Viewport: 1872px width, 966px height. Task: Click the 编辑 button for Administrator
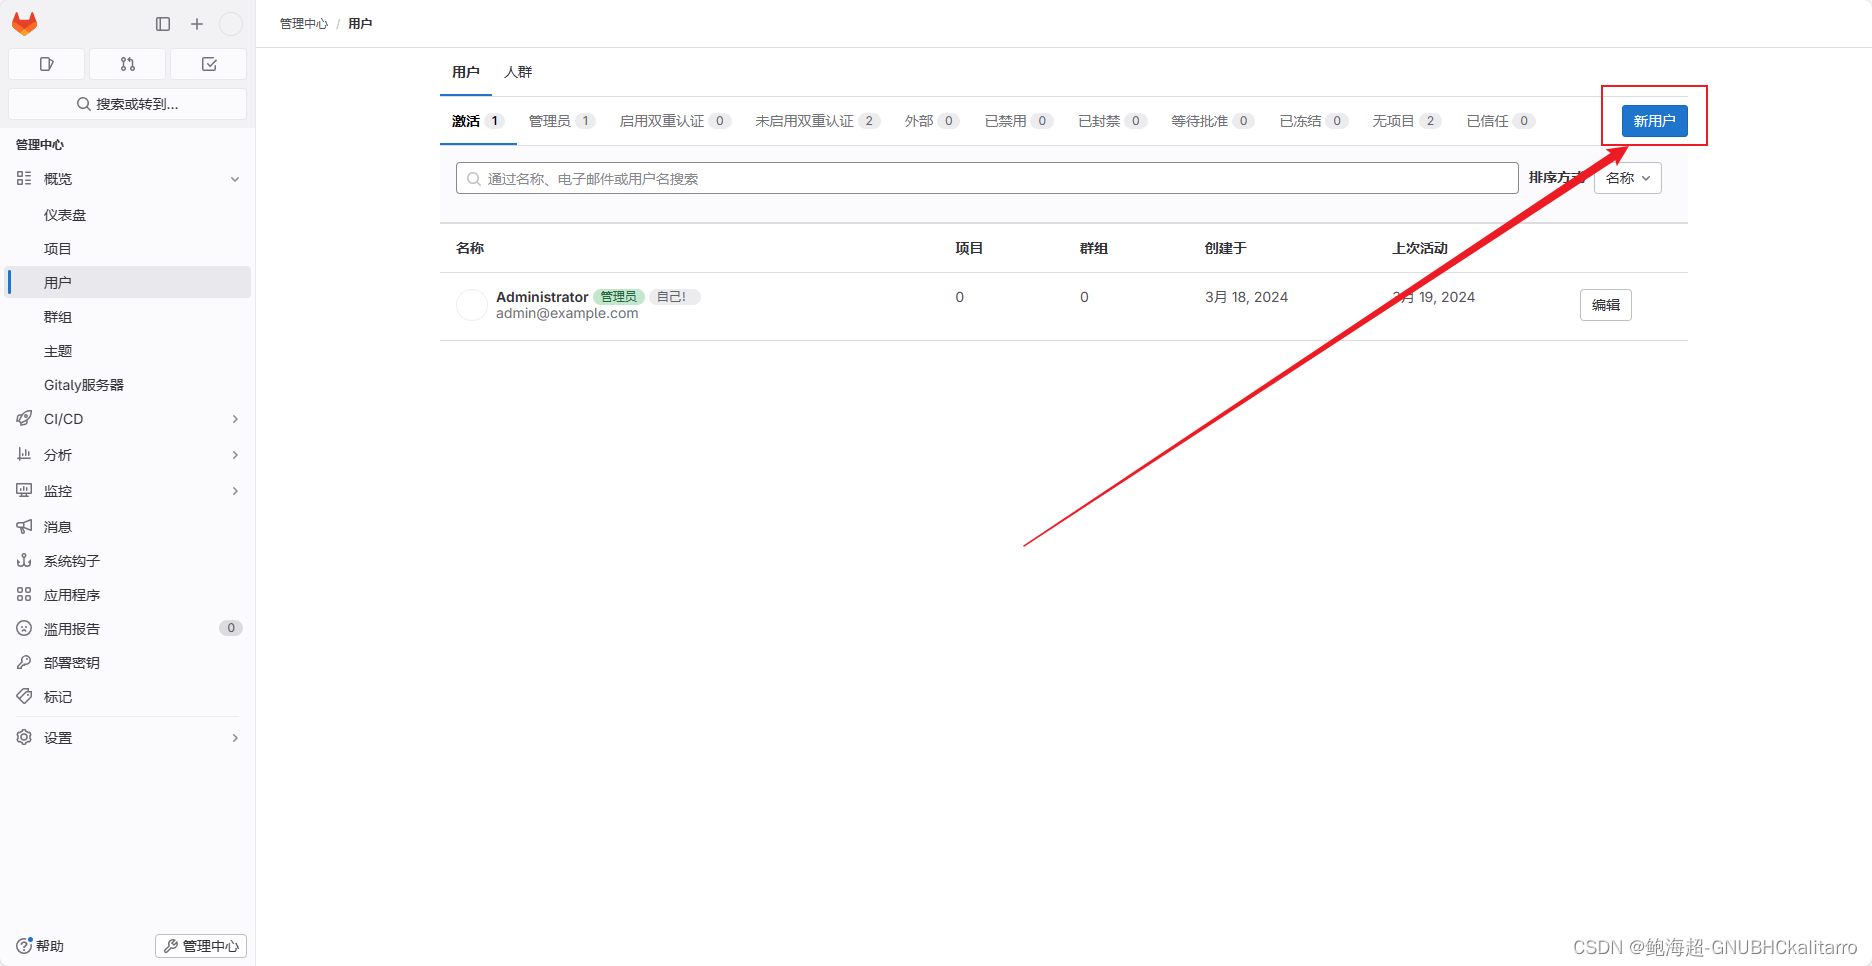pyautogui.click(x=1606, y=305)
